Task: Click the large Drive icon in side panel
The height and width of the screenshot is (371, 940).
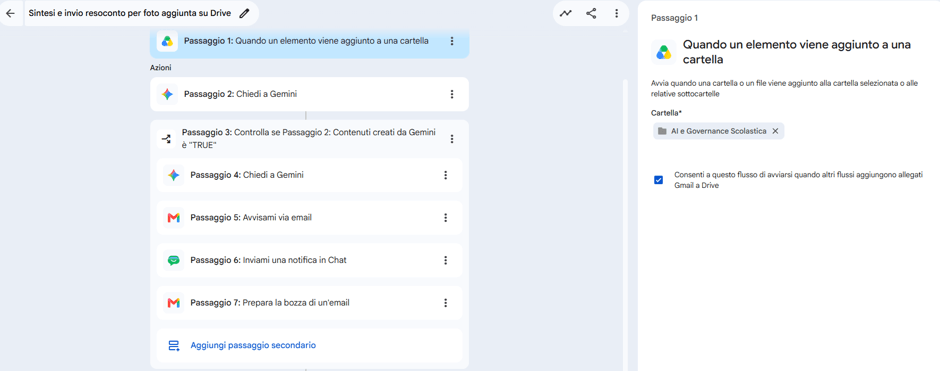Action: pyautogui.click(x=663, y=52)
